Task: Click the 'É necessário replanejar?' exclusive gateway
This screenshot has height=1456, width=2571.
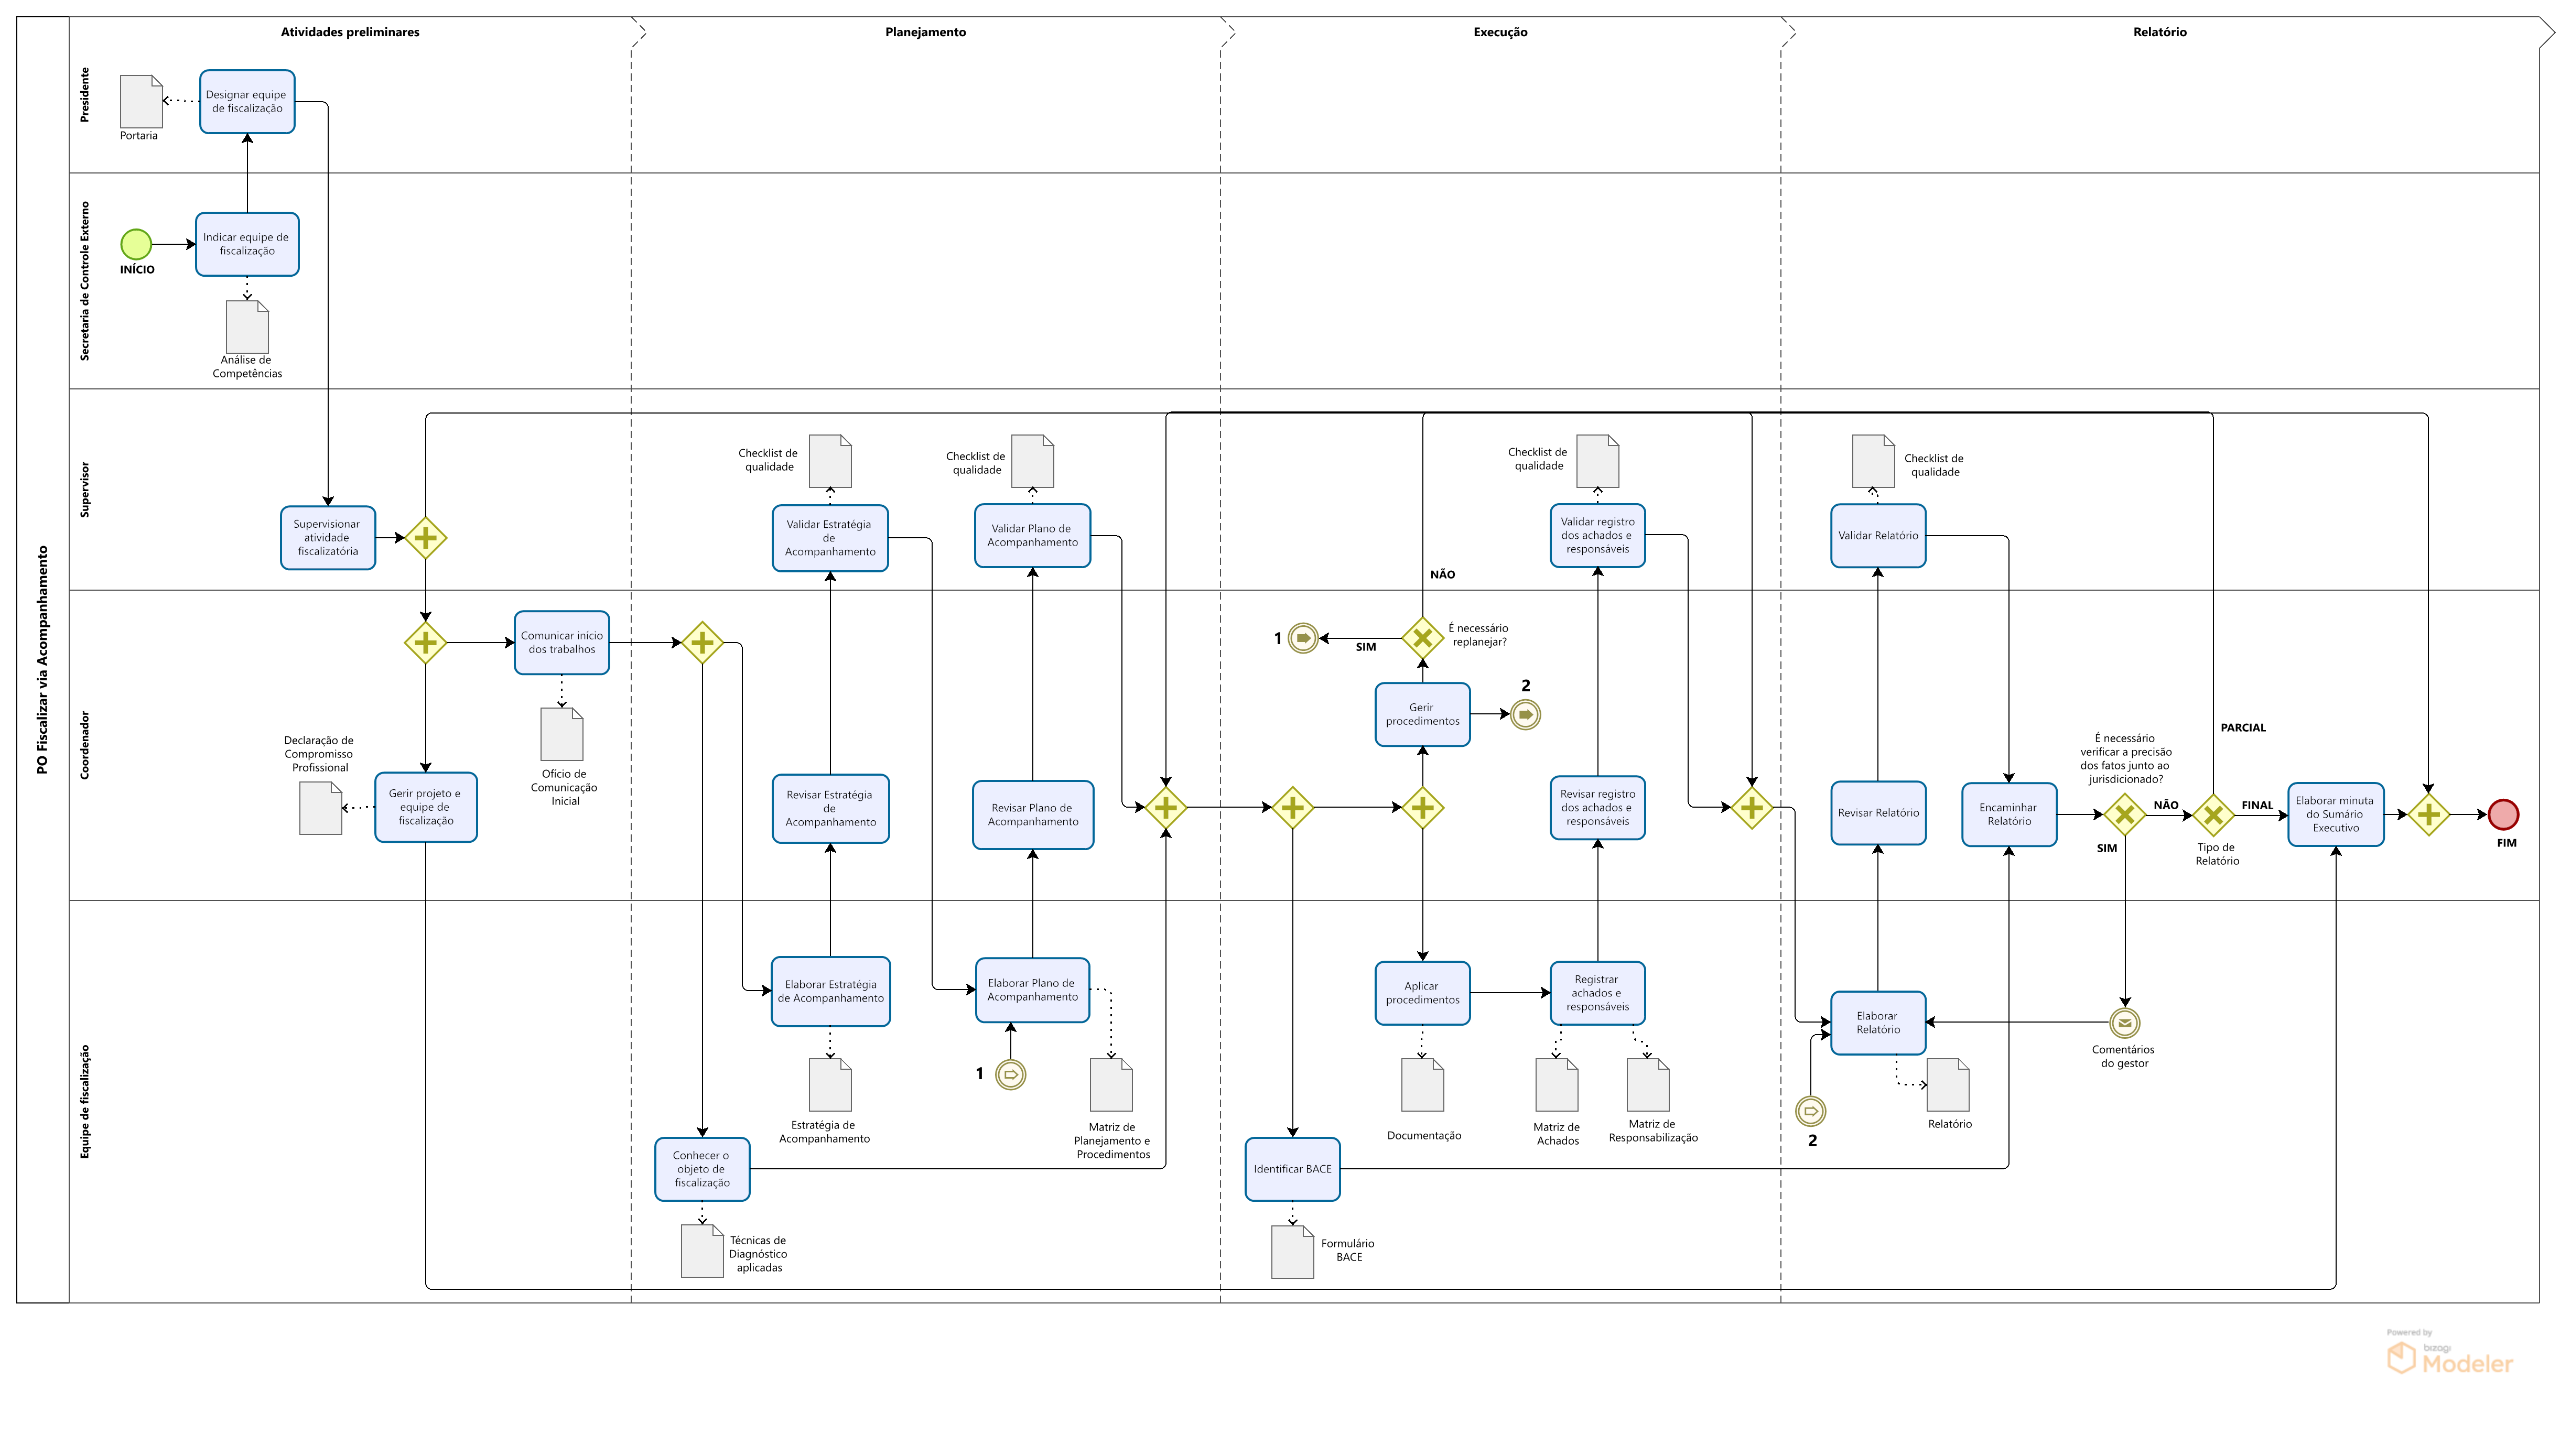Action: point(1422,637)
